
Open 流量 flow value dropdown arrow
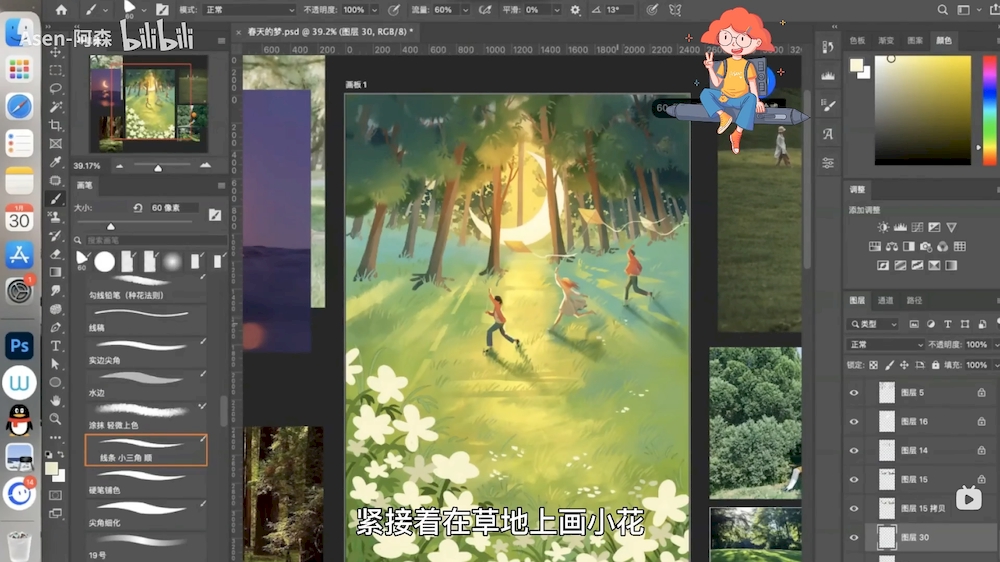pos(465,10)
